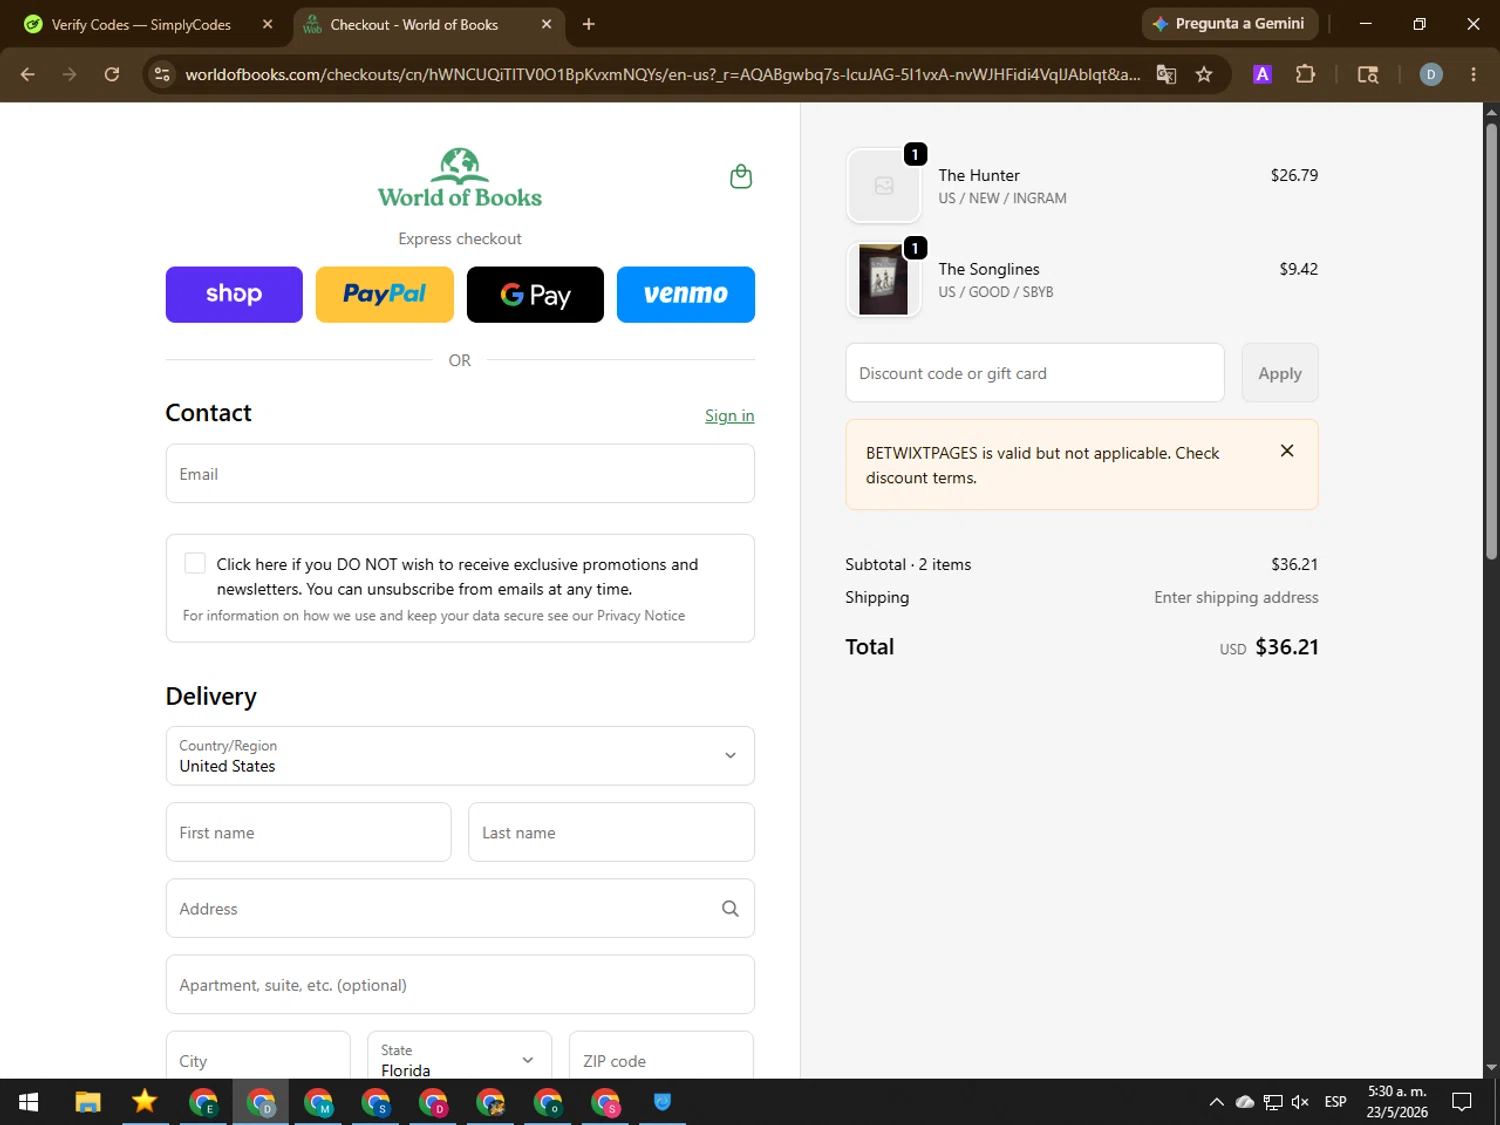Pay using the Venmo button
Image resolution: width=1500 pixels, height=1125 pixels.
click(686, 294)
